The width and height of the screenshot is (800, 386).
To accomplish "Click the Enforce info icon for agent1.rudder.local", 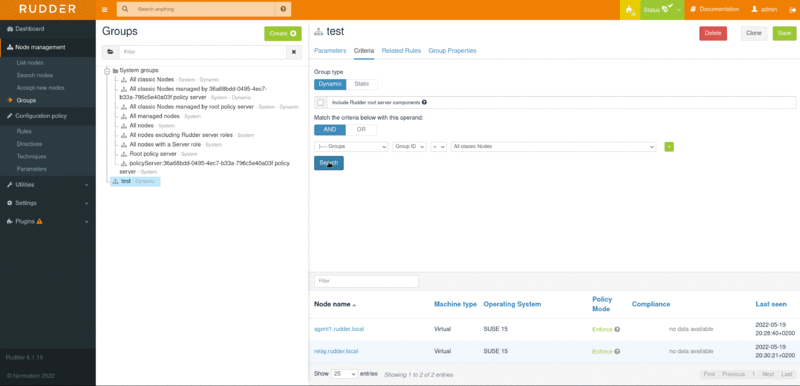I will [x=617, y=329].
